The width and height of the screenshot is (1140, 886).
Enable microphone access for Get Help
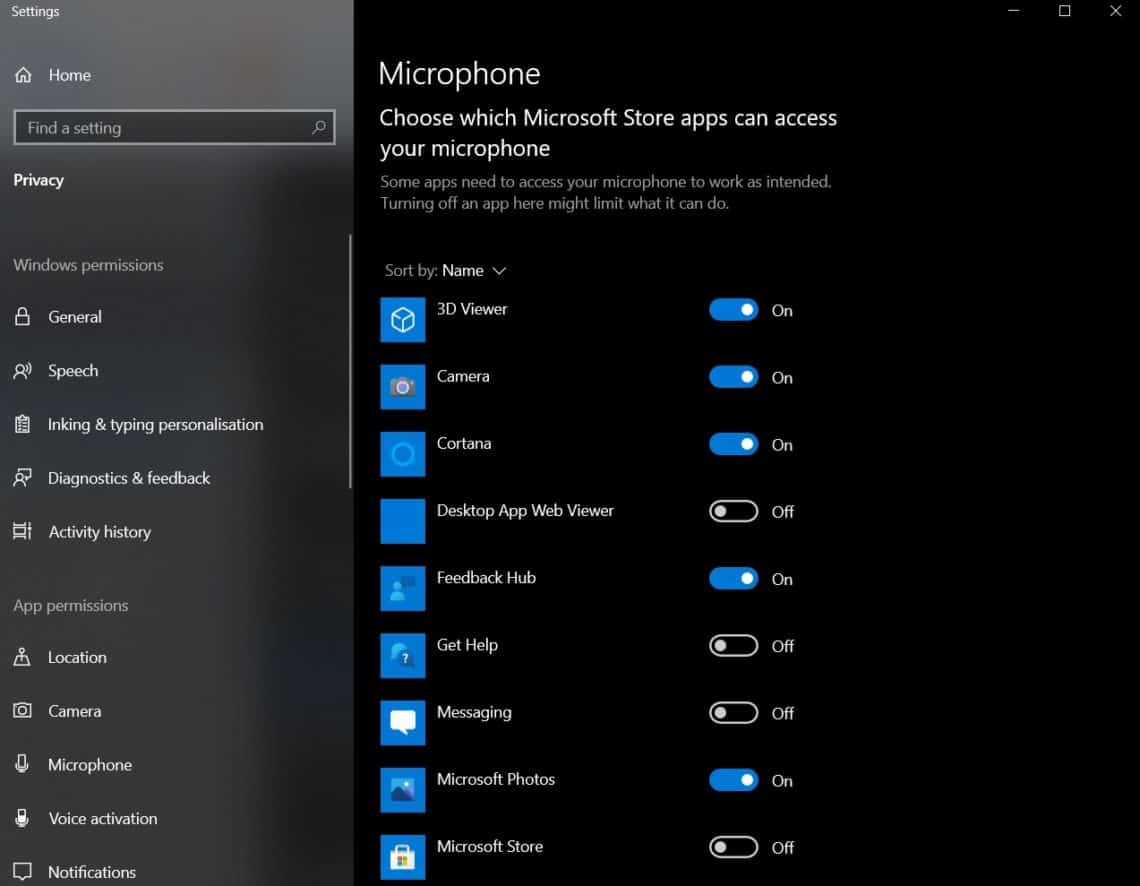click(x=733, y=646)
